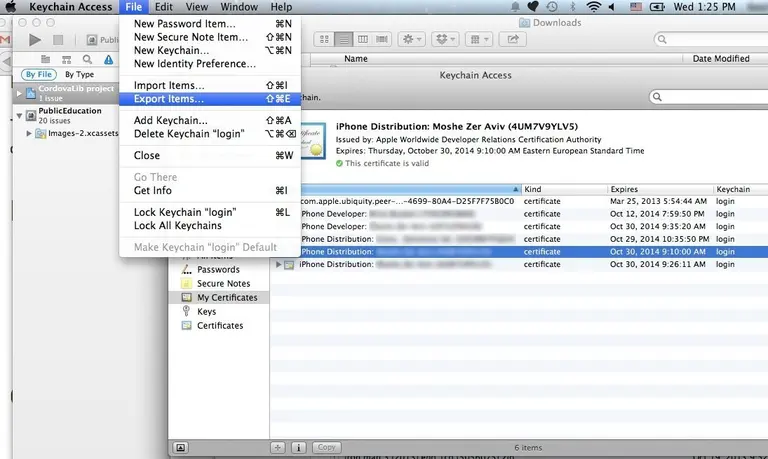Screen dimensions: 768x459
Task: Open the Edit menu
Action: (164, 7)
